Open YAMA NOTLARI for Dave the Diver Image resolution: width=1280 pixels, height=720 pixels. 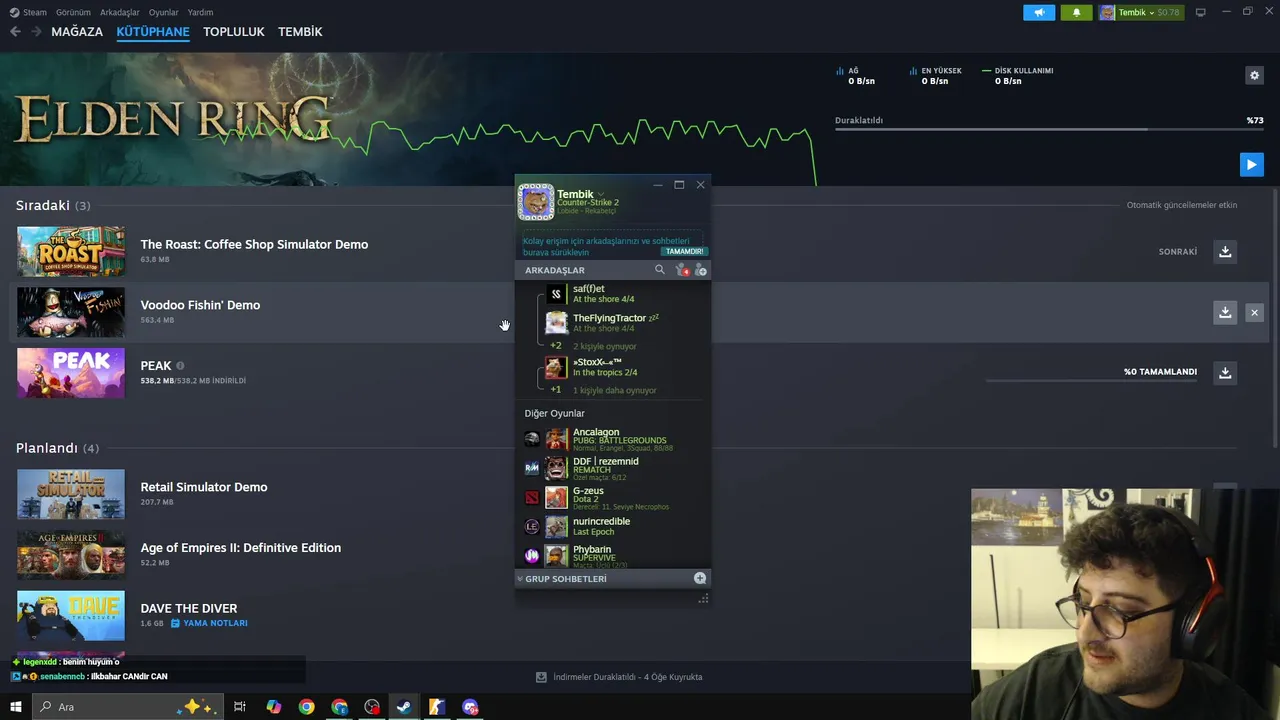pos(209,623)
